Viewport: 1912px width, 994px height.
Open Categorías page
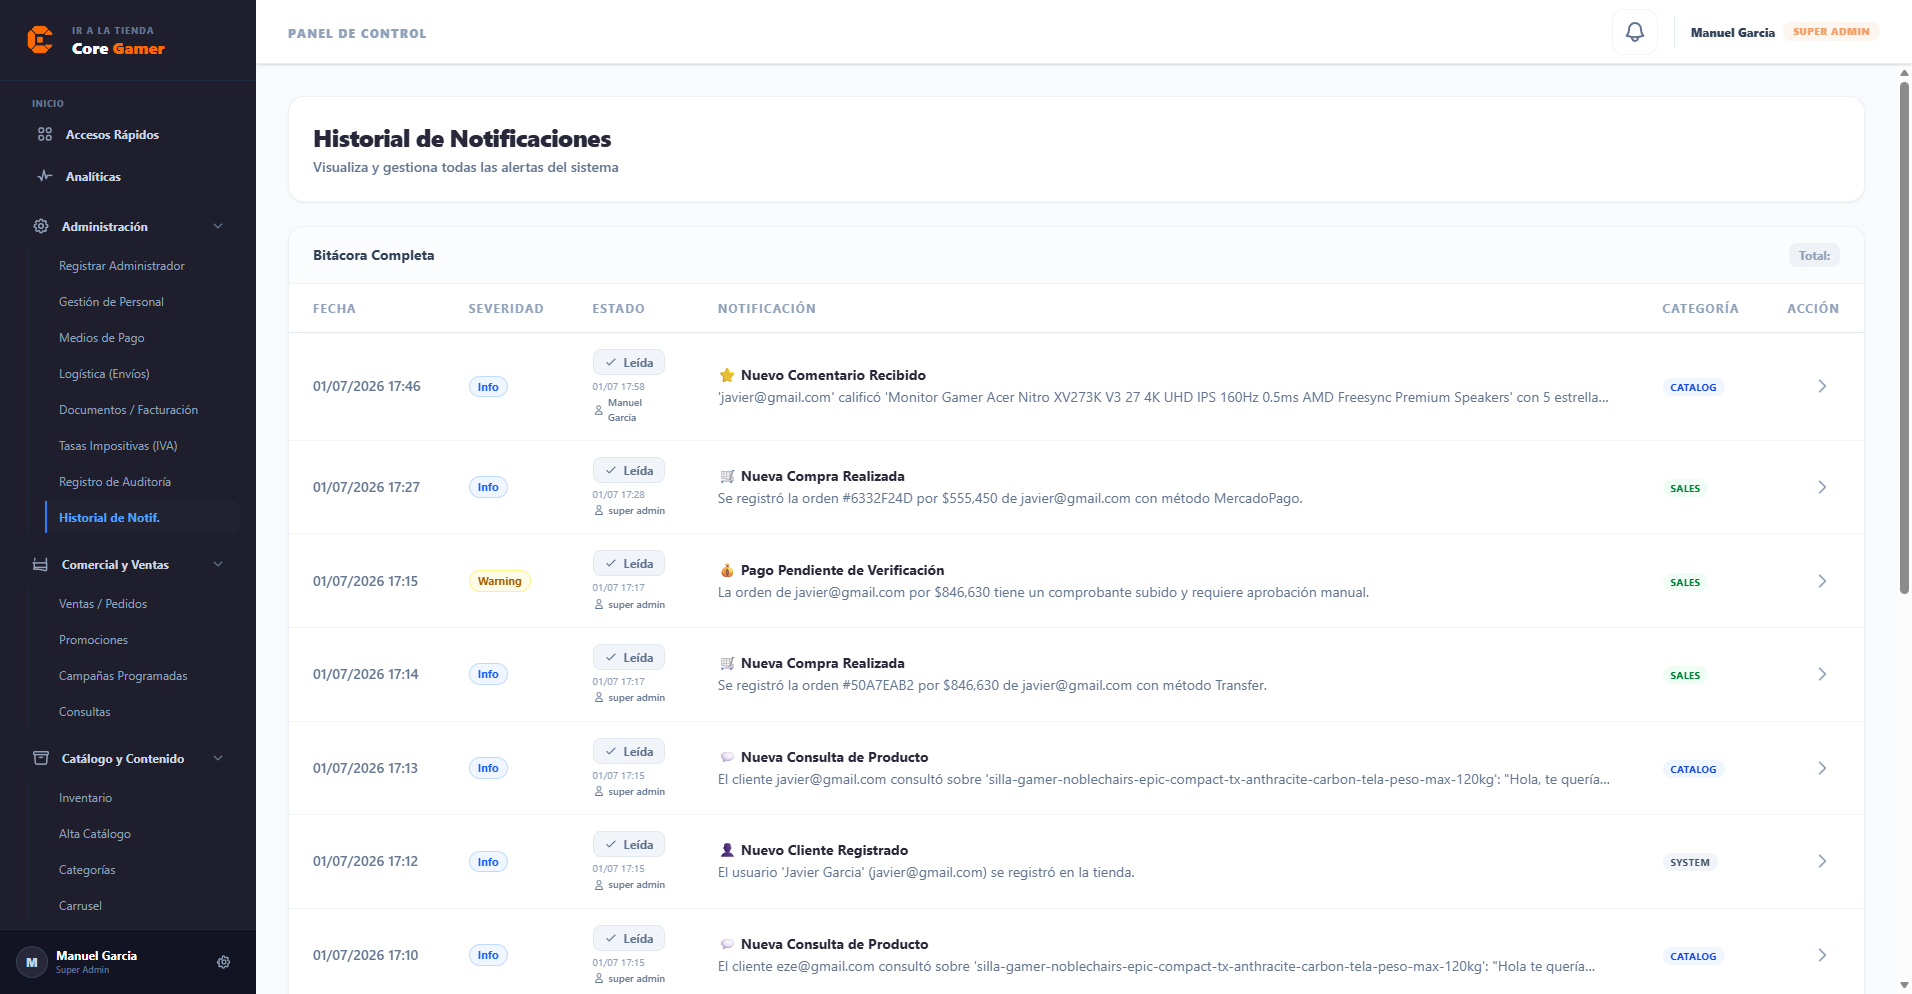click(87, 870)
